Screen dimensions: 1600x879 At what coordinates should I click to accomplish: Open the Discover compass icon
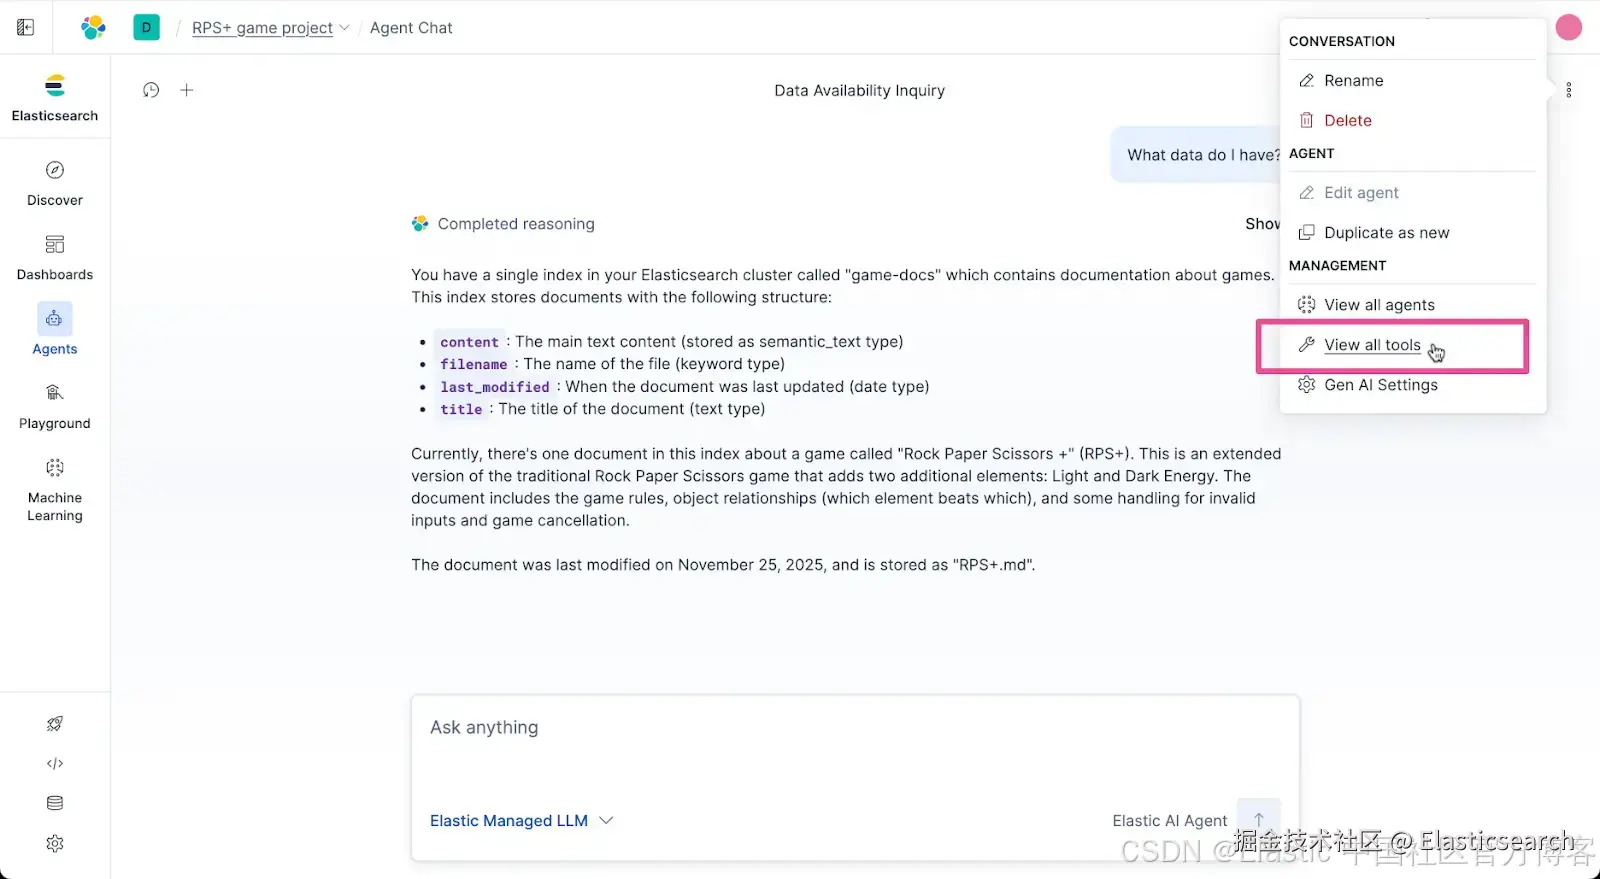point(55,171)
